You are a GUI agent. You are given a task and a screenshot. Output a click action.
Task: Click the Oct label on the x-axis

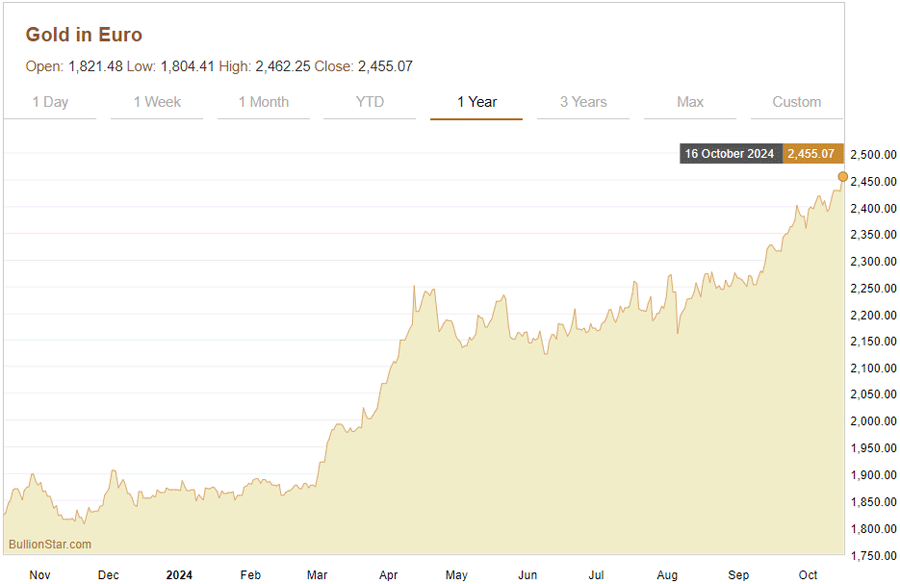point(808,575)
